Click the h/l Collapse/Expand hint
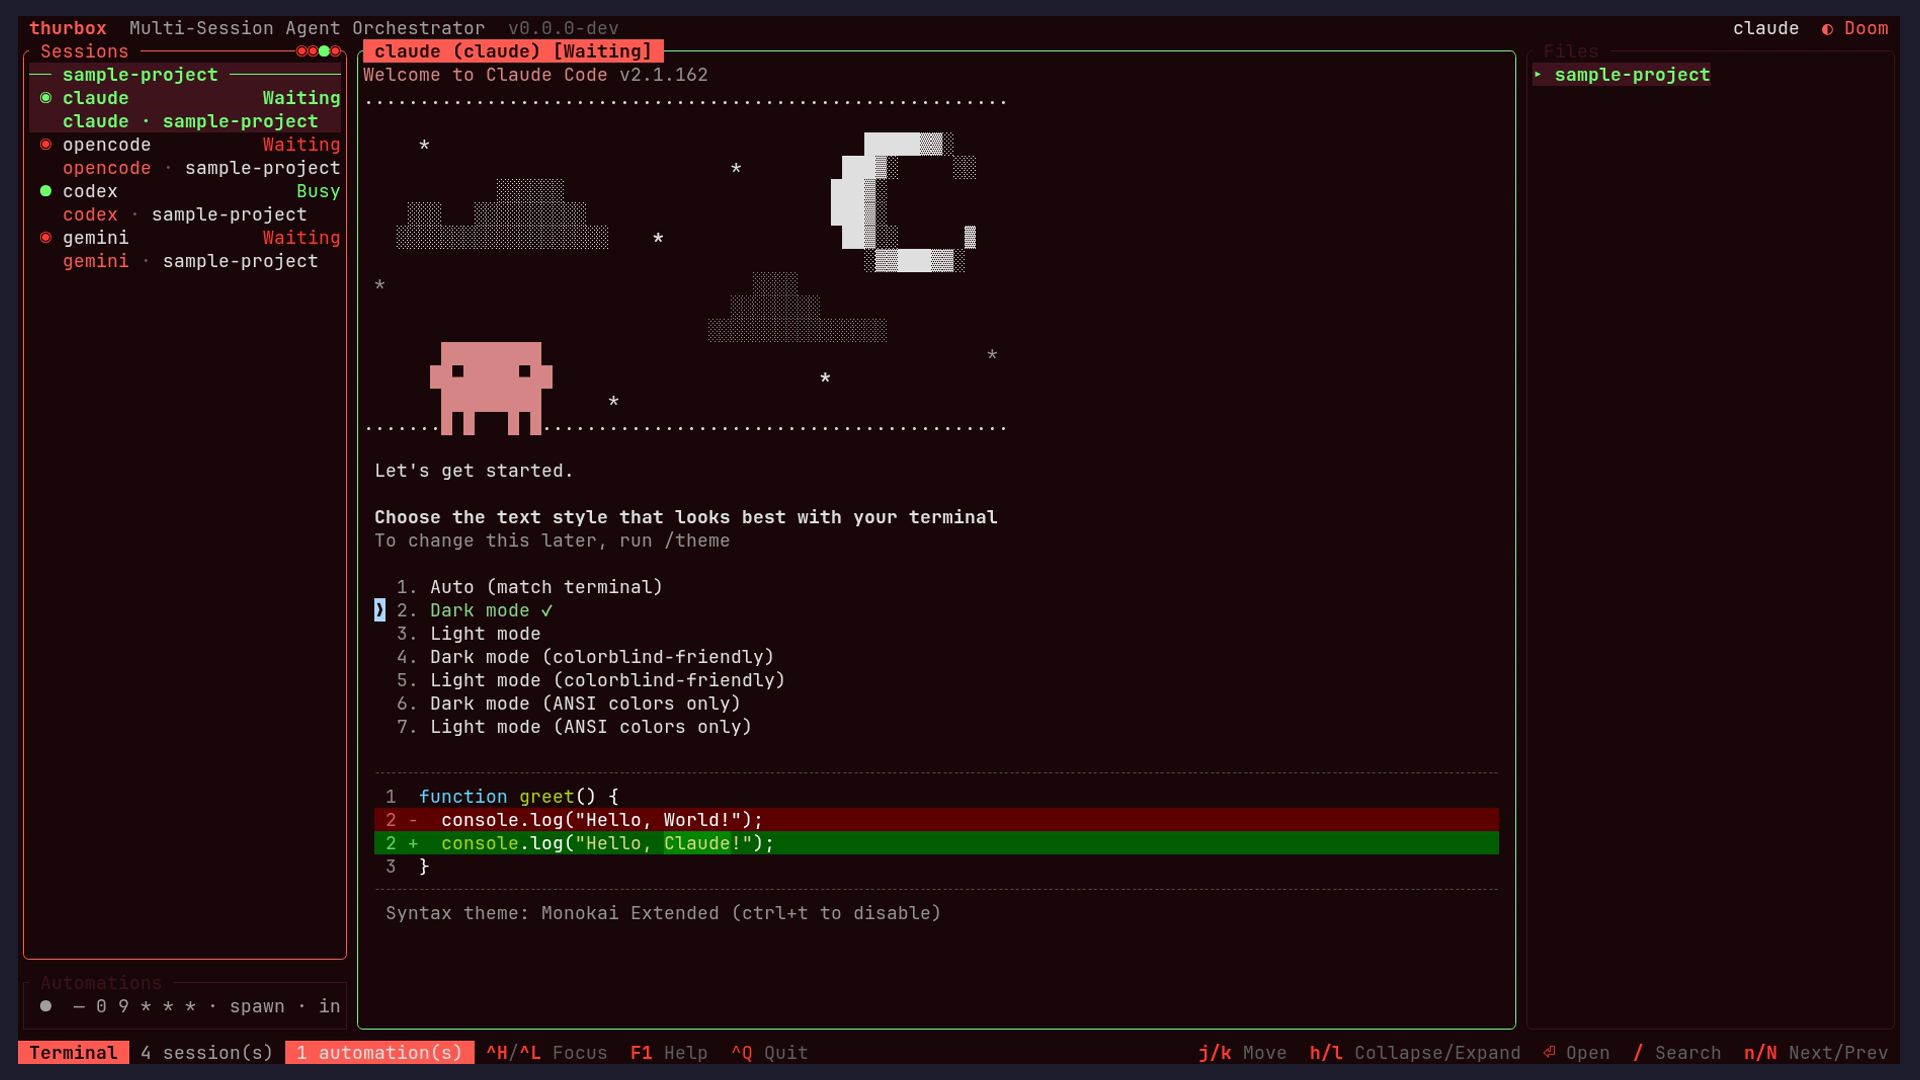1920x1080 pixels. tap(1415, 1053)
